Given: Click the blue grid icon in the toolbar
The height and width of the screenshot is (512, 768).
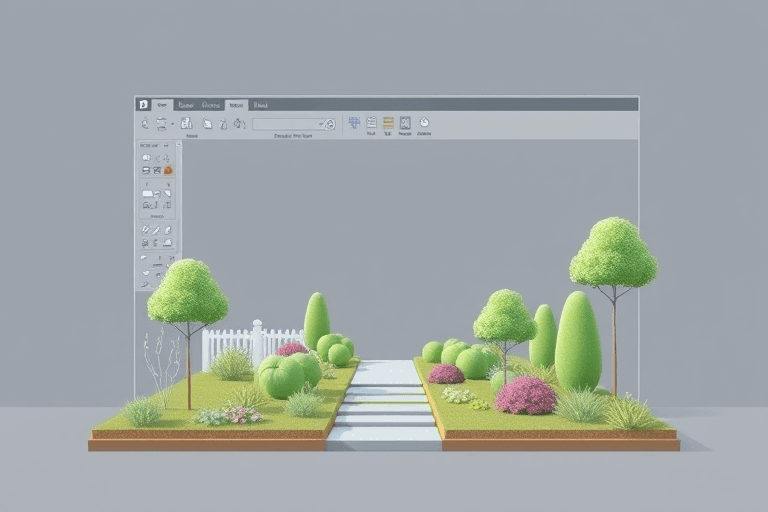Looking at the screenshot, I should pyautogui.click(x=353, y=123).
